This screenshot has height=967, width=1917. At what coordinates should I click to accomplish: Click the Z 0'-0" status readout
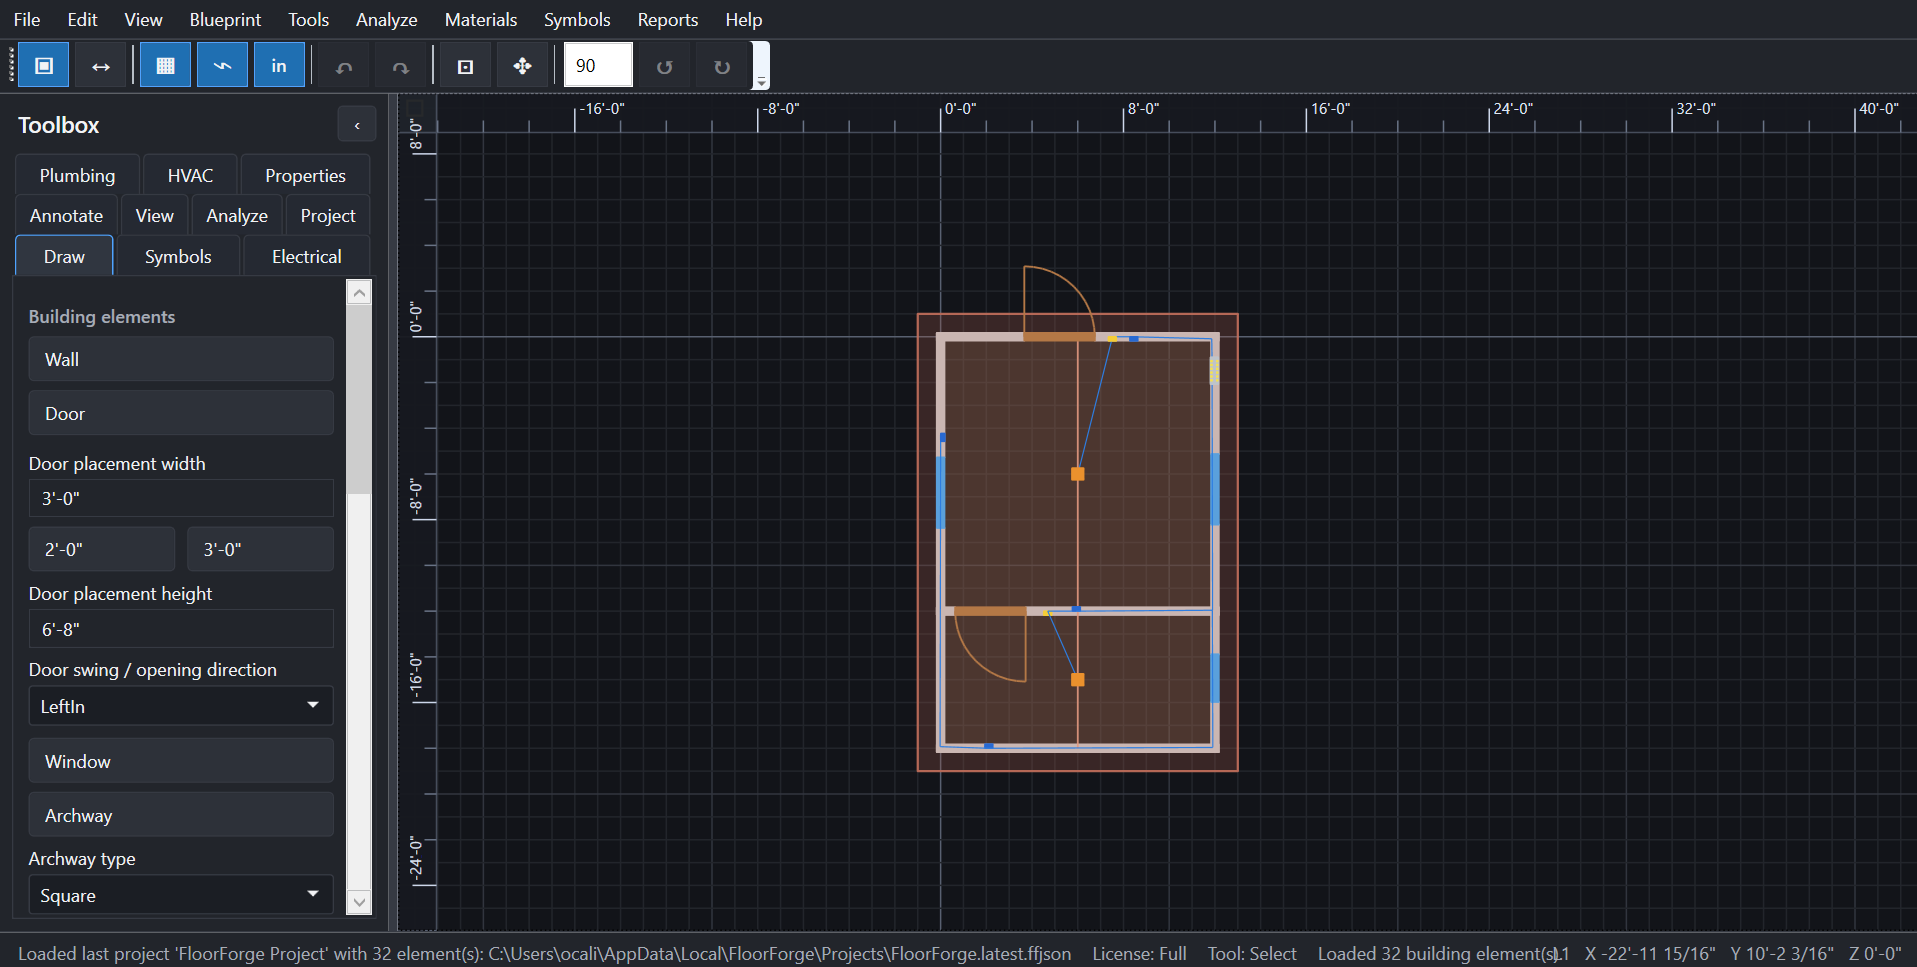point(1875,953)
